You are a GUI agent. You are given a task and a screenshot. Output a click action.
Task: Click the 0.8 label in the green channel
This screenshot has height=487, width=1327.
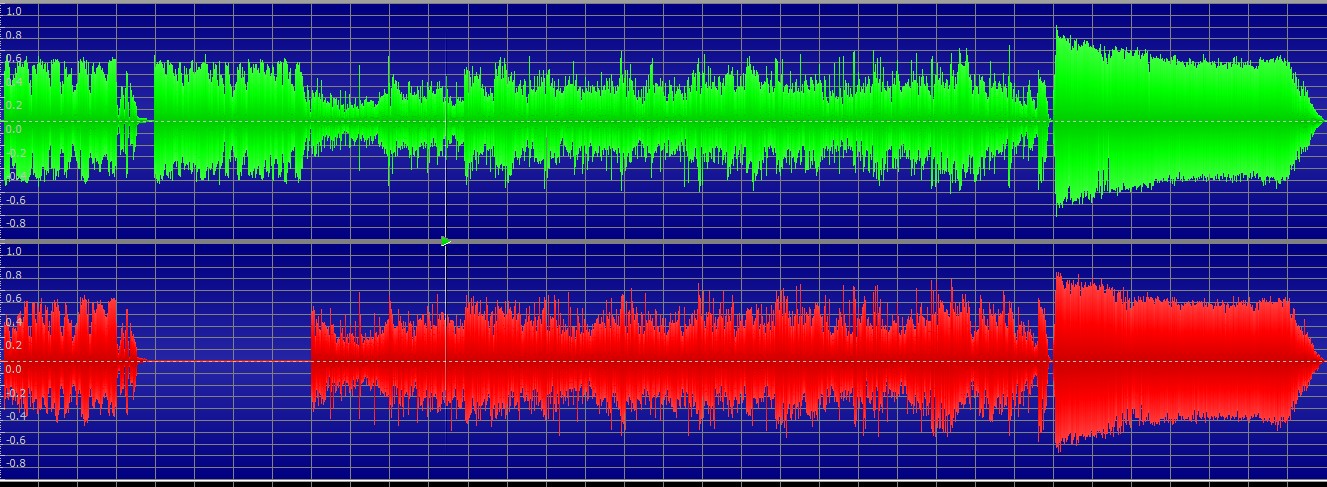14,35
